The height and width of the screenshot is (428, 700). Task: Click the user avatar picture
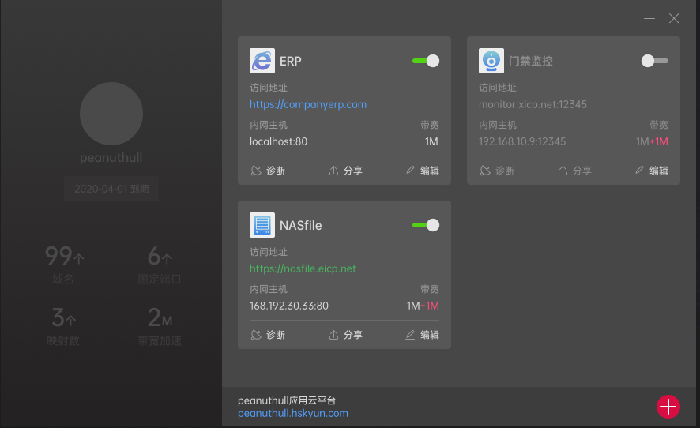pyautogui.click(x=110, y=113)
